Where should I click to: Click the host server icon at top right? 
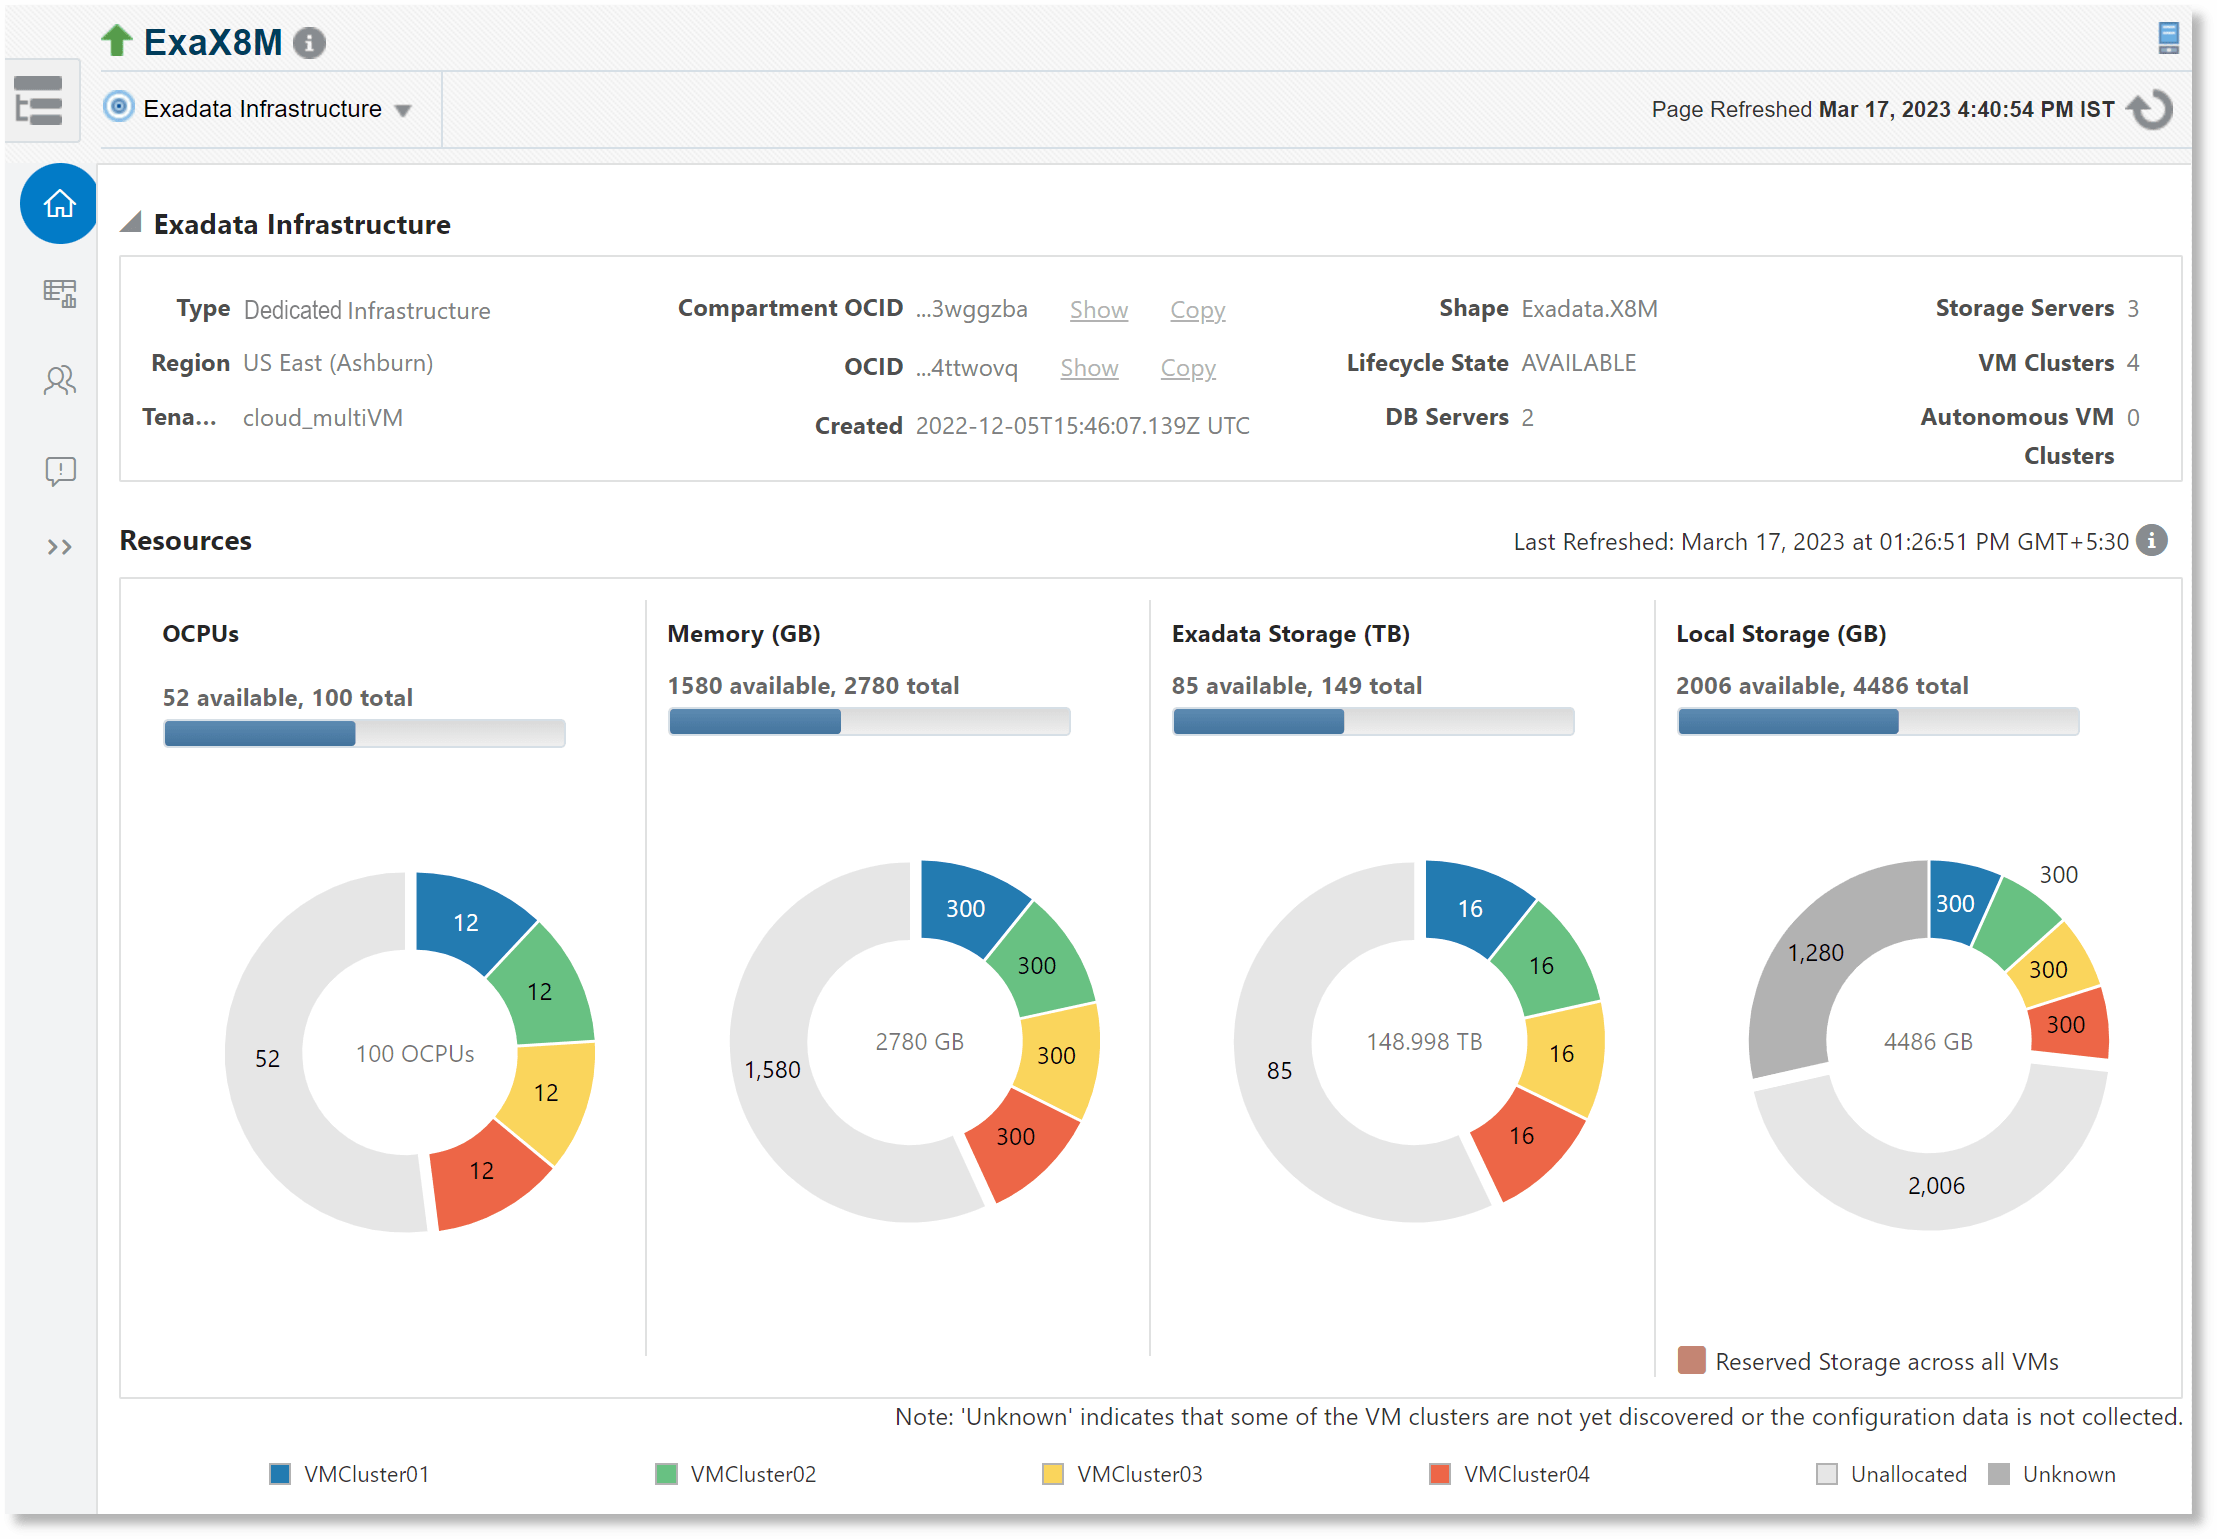pyautogui.click(x=2167, y=39)
